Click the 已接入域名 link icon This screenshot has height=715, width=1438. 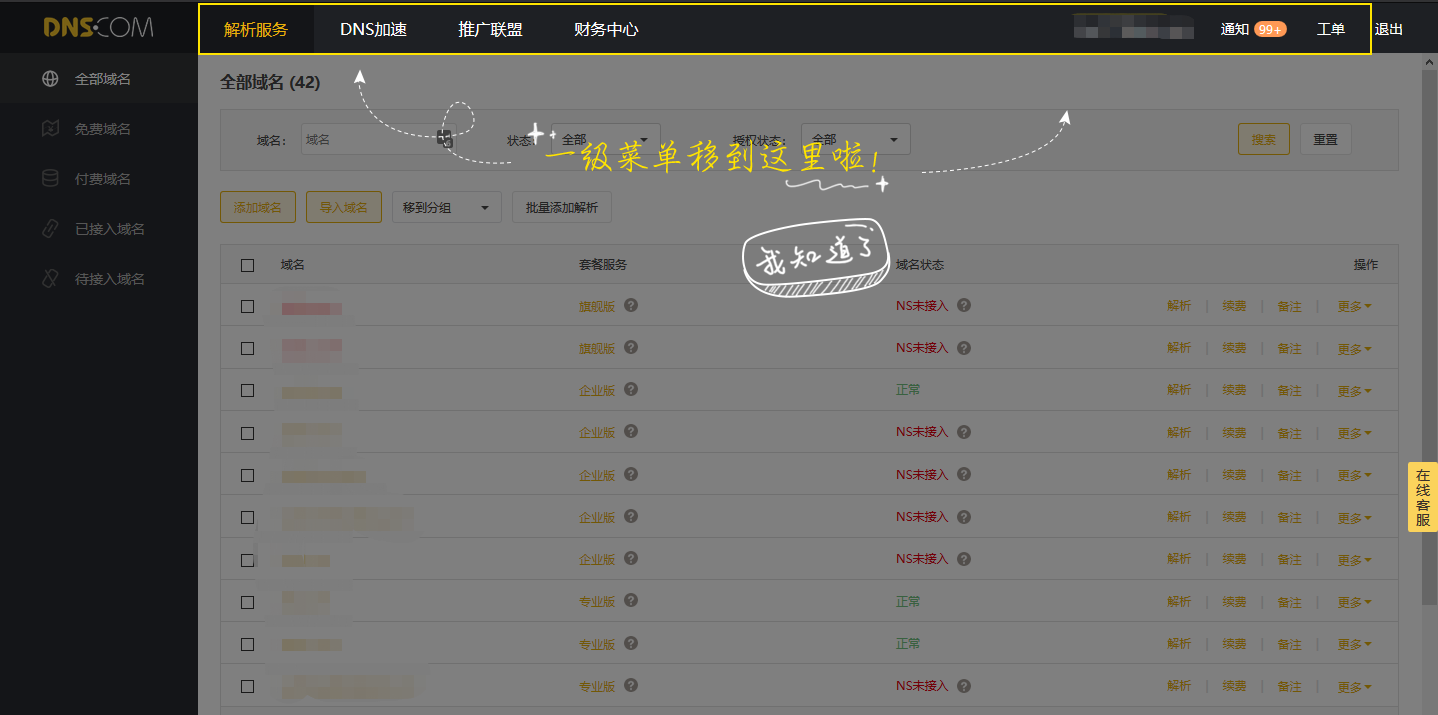pos(50,229)
